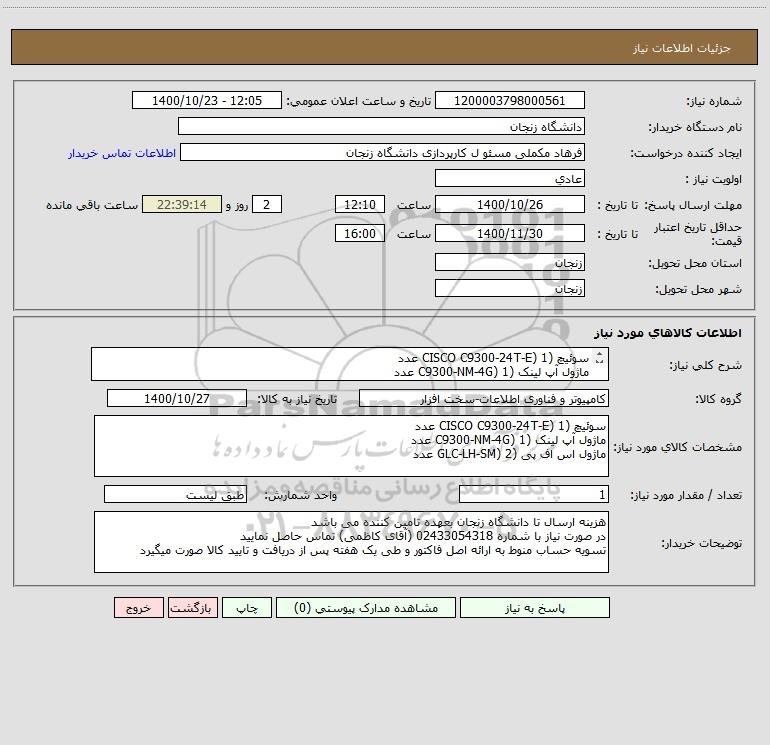Click the label واحد شمارش
Viewport: 770px width, 745px height.
pos(301,496)
